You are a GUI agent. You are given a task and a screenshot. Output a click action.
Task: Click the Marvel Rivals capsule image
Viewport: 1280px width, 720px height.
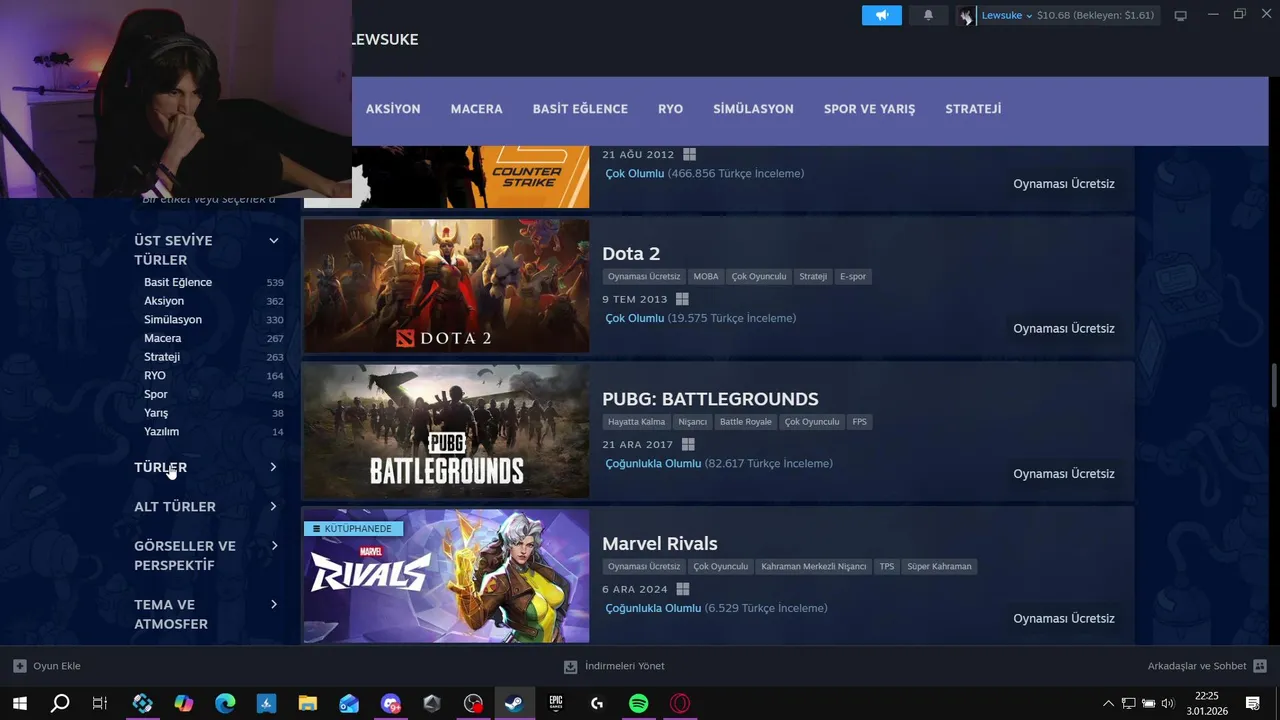pos(446,576)
